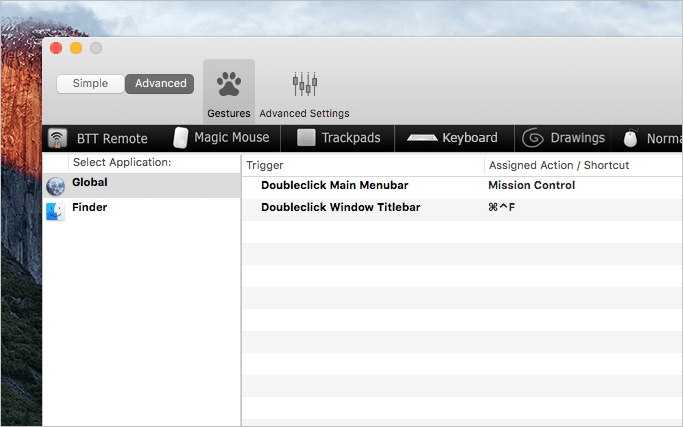Minimize the window with yellow button
This screenshot has height=427, width=683.
[x=76, y=48]
